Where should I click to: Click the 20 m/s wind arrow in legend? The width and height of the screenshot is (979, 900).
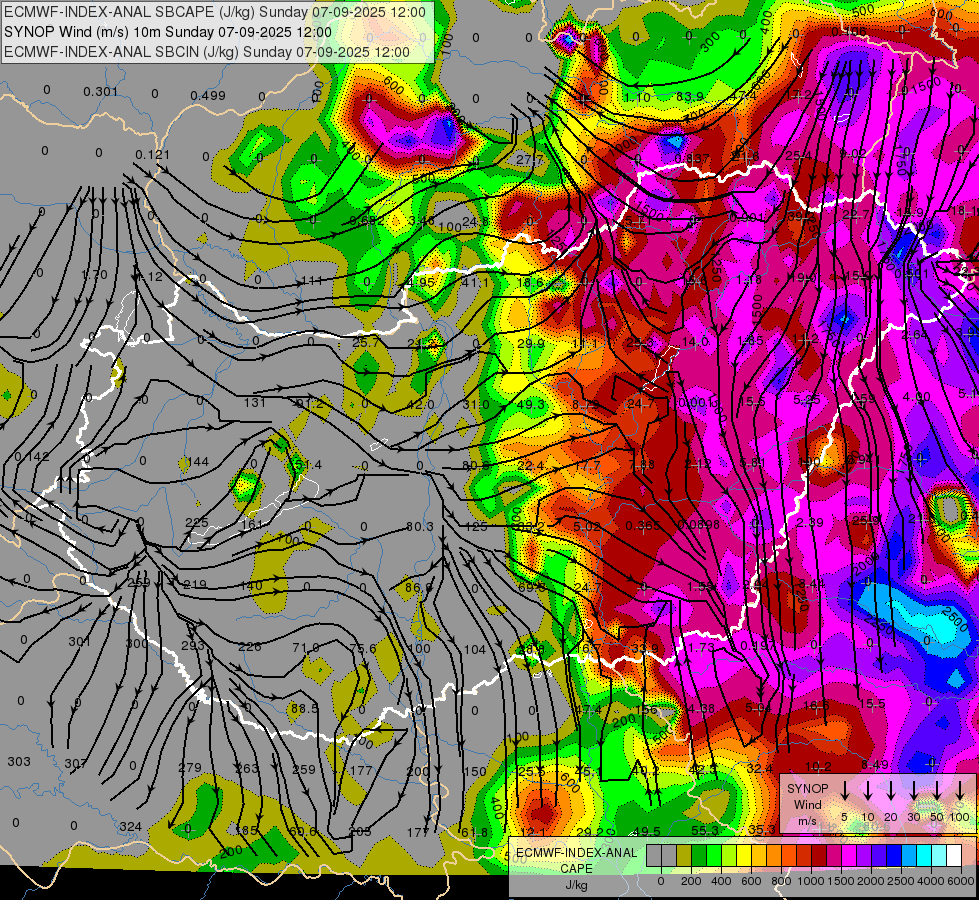(x=891, y=791)
